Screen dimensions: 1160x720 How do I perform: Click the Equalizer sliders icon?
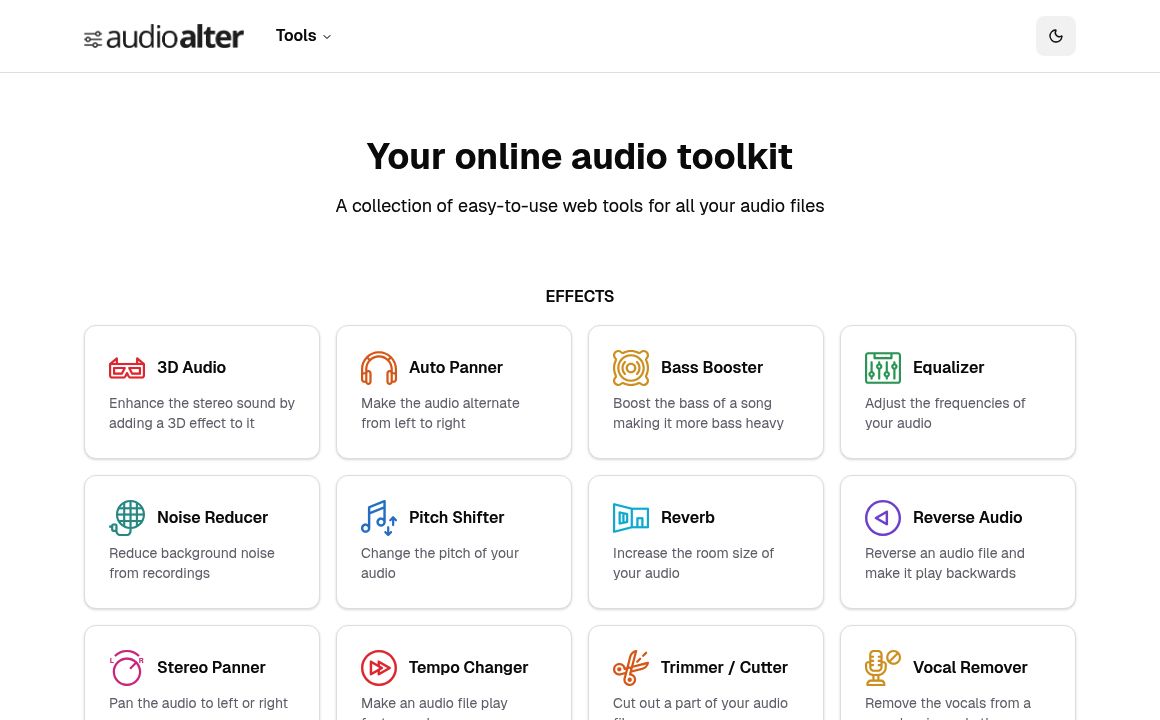pyautogui.click(x=883, y=368)
